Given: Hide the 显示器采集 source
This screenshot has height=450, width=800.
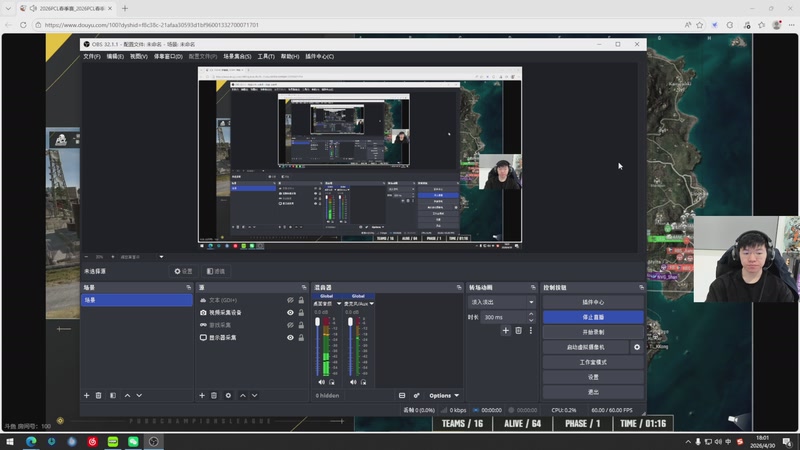Looking at the screenshot, I should (x=290, y=337).
